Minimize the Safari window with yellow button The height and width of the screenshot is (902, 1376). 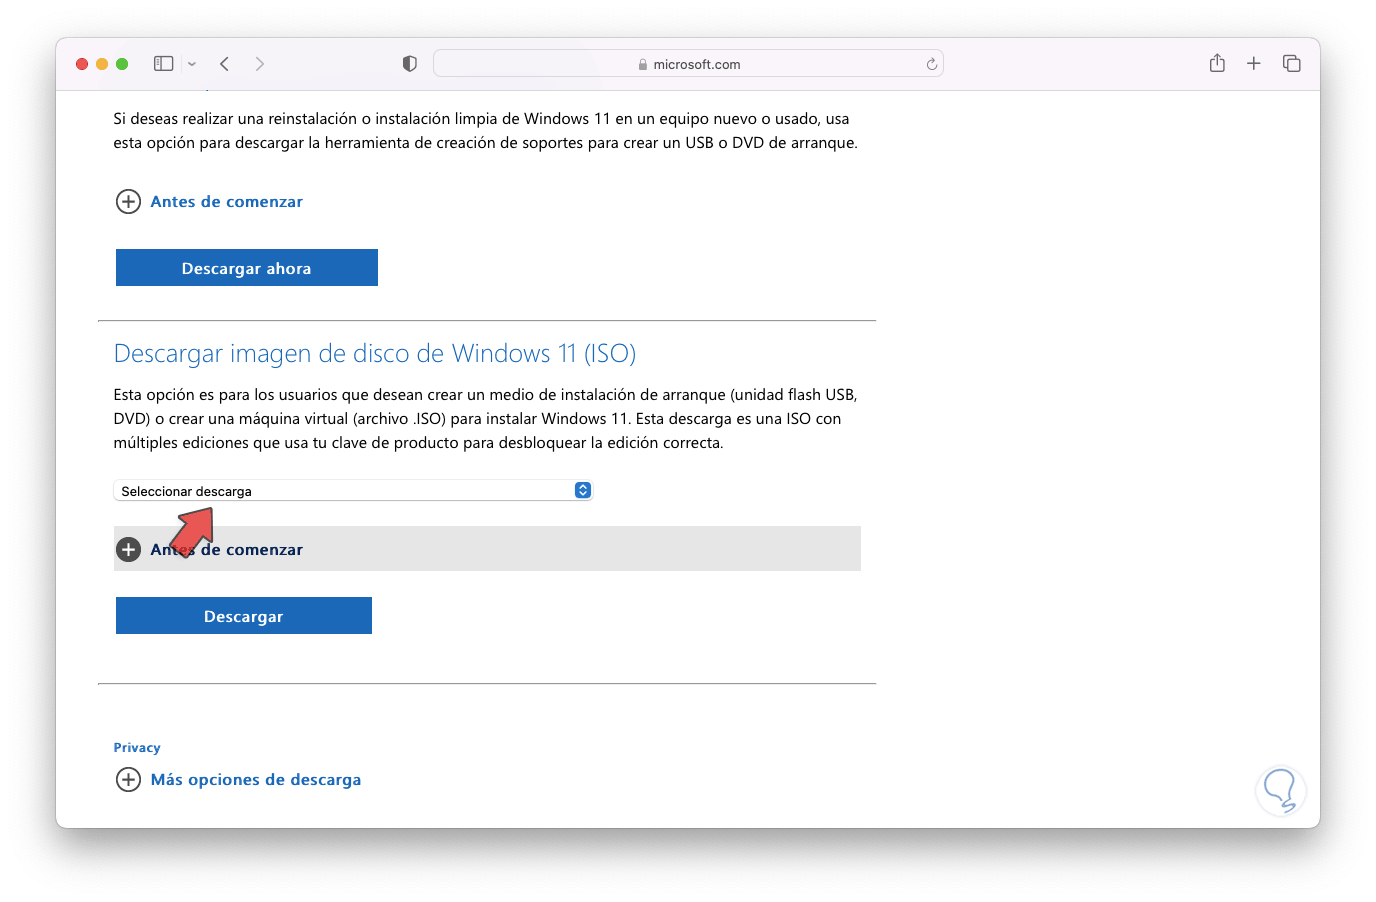tap(102, 64)
